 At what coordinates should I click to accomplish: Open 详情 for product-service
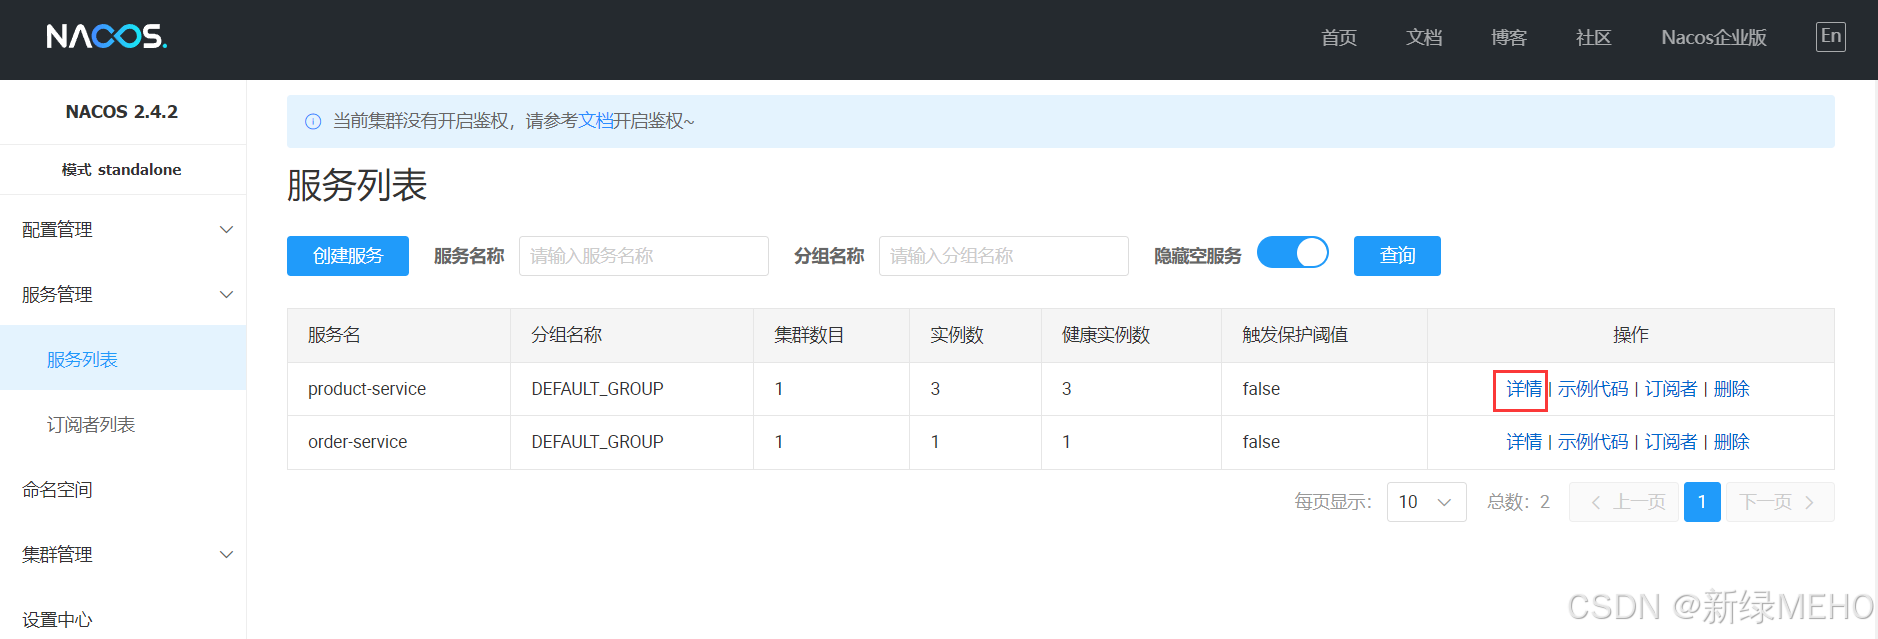click(1523, 389)
